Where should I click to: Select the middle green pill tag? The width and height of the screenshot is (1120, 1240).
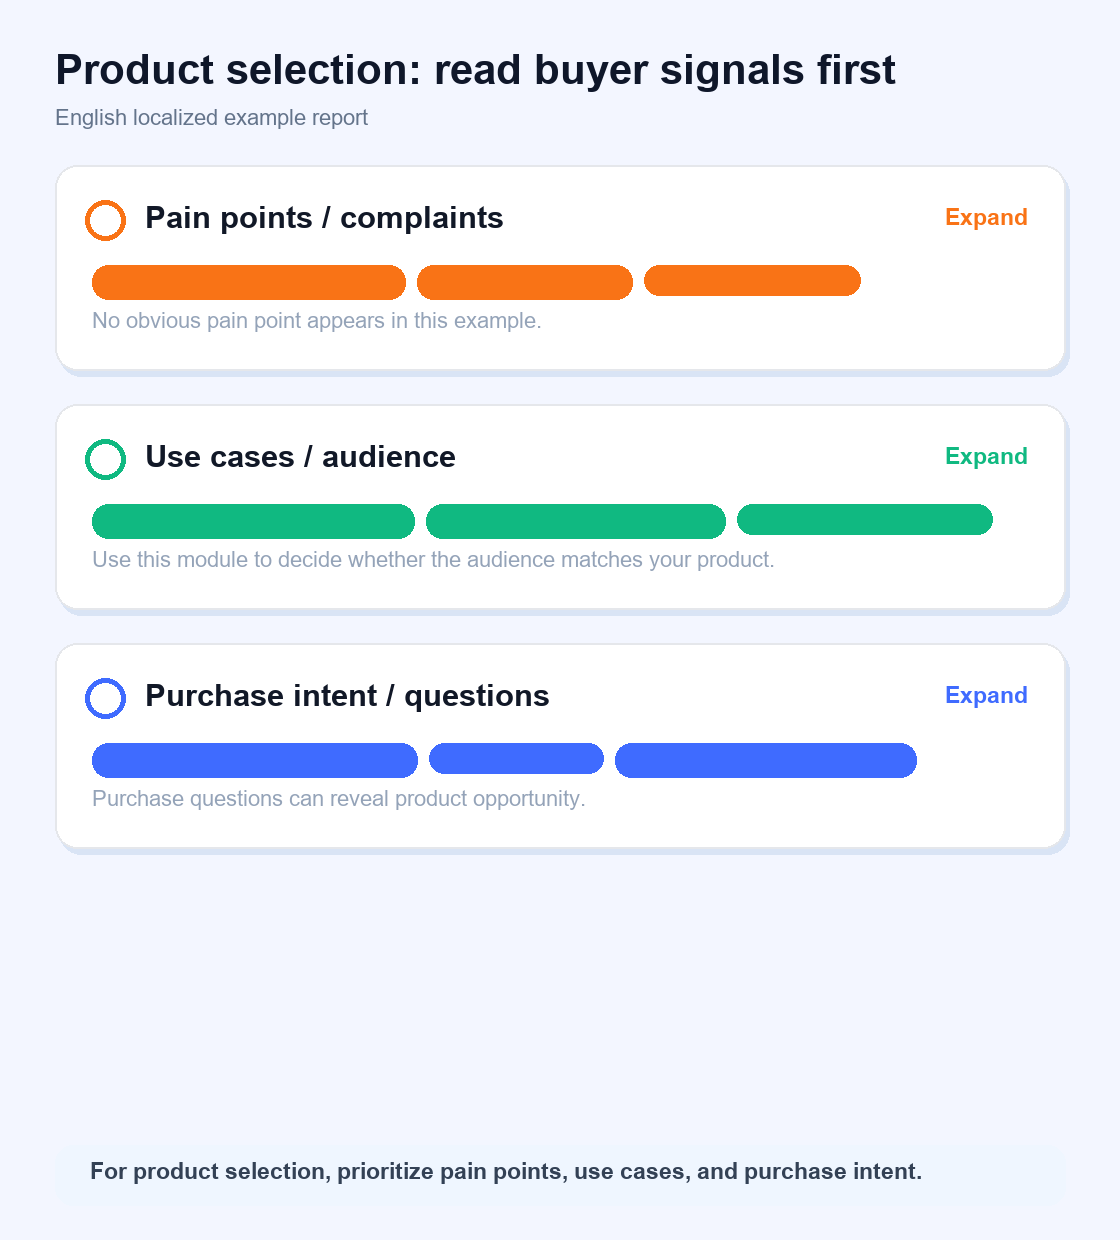(x=576, y=522)
